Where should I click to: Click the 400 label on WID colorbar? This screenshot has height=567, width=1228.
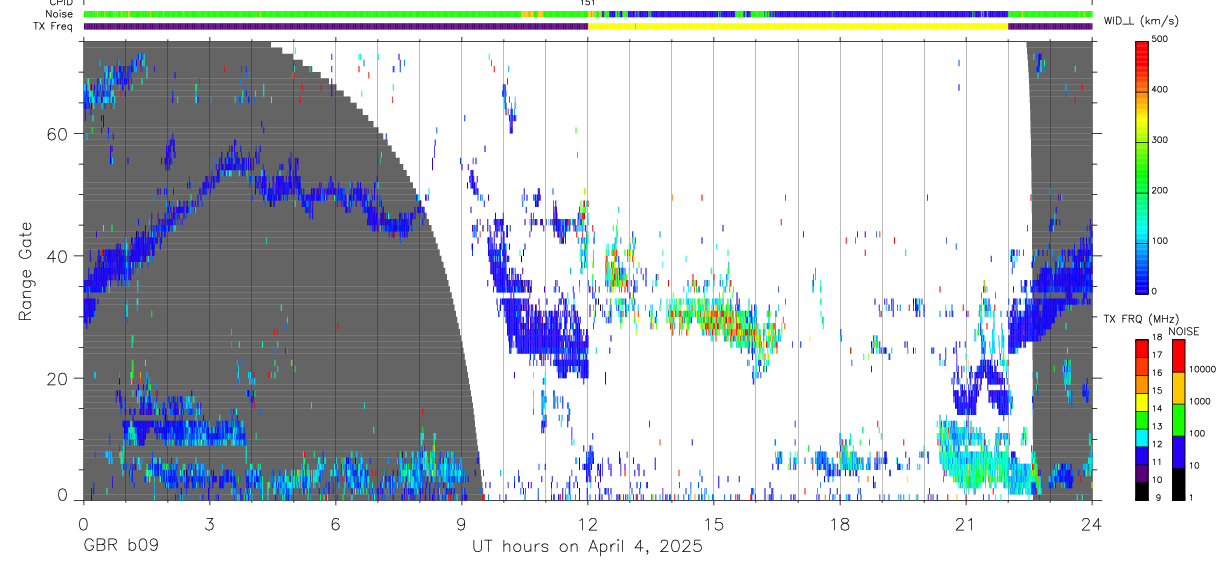(1160, 90)
